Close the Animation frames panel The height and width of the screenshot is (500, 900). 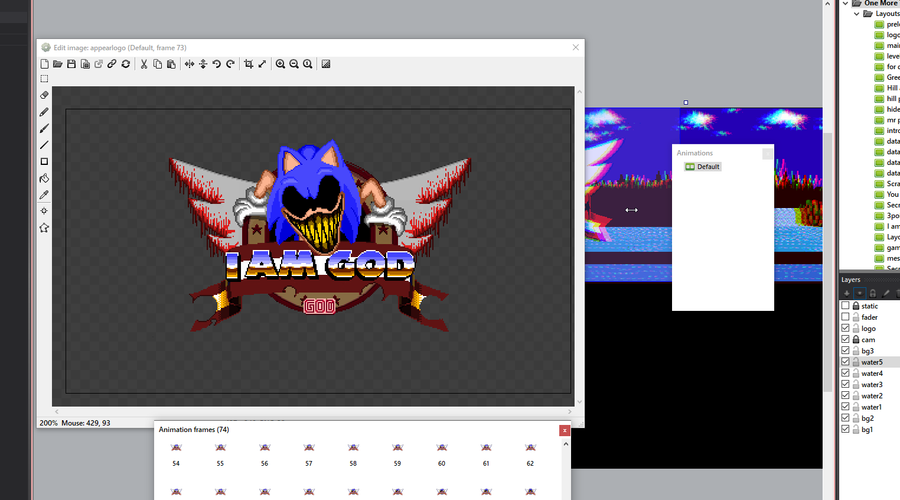(x=564, y=430)
